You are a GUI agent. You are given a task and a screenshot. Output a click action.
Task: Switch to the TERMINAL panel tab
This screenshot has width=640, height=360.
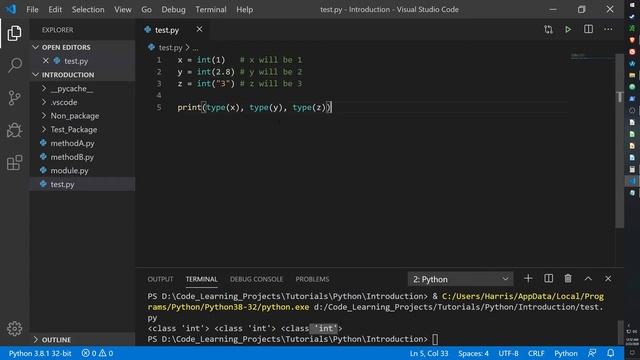[x=202, y=279]
